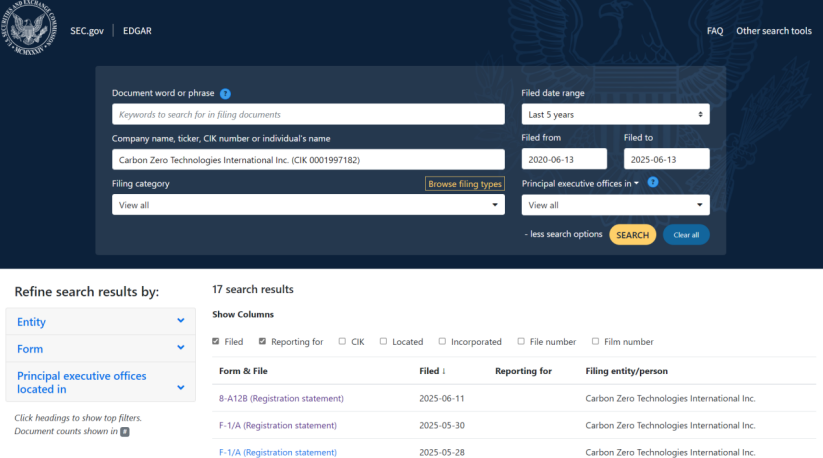Click the document counts badge icon
The width and height of the screenshot is (823, 458).
coord(124,432)
